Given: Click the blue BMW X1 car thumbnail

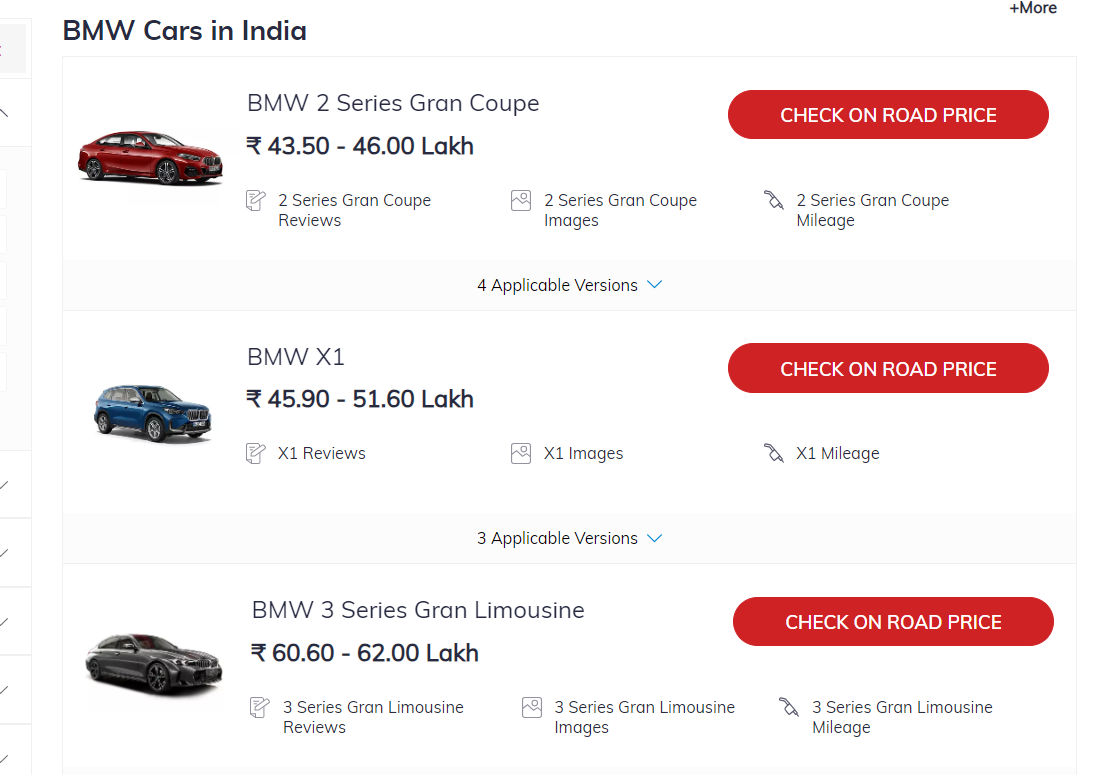Looking at the screenshot, I should coord(152,411).
